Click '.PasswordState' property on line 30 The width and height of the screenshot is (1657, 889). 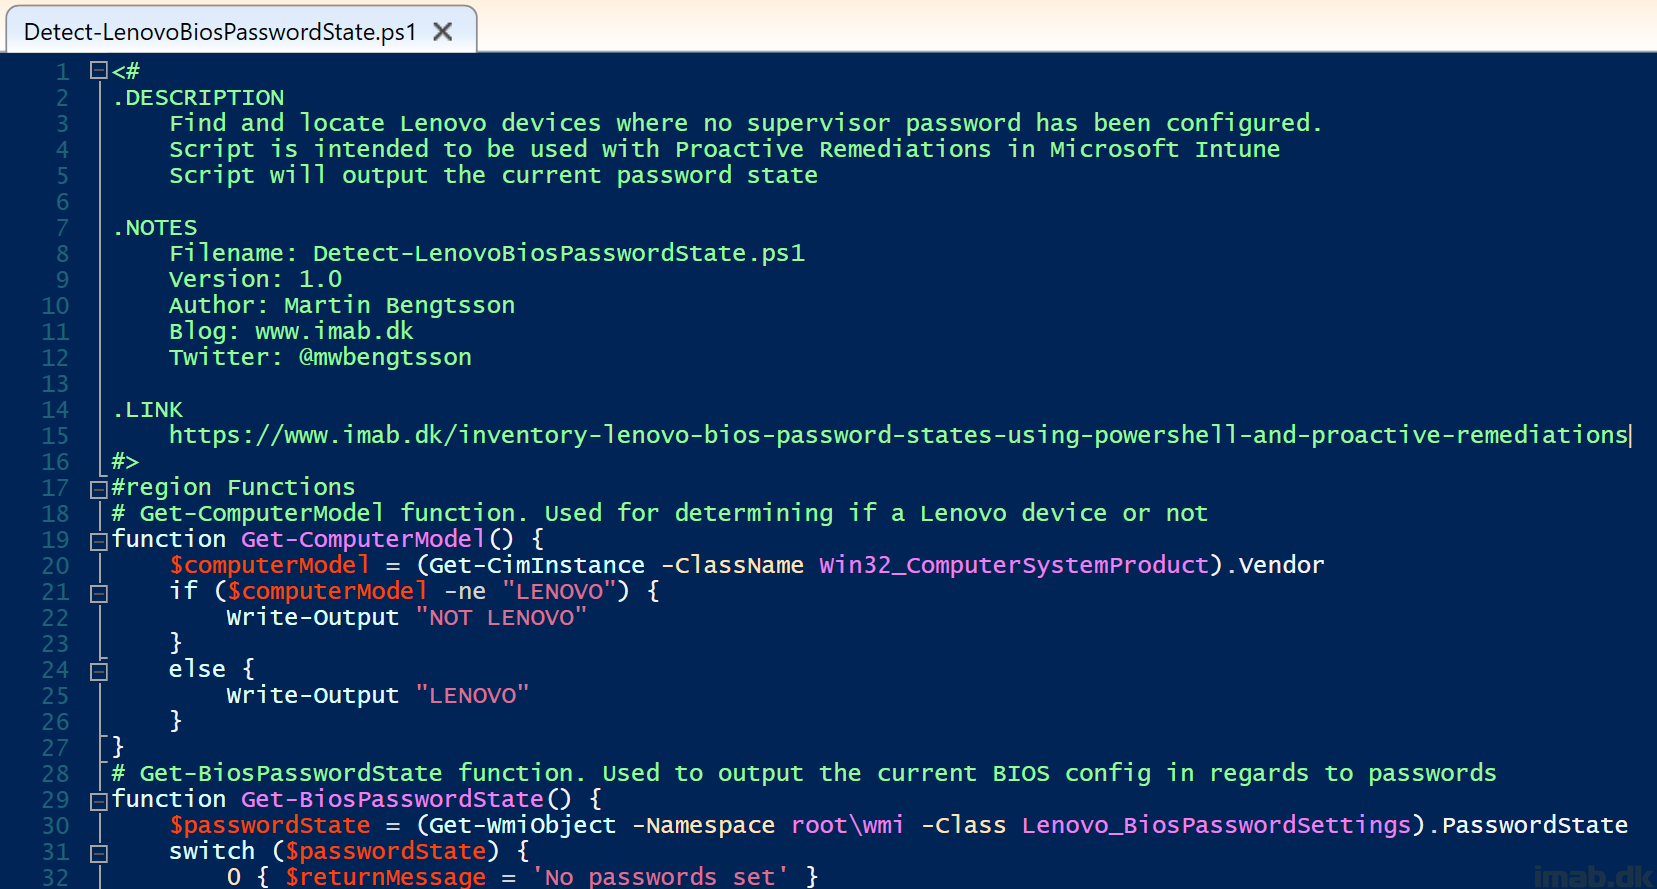click(1527, 825)
